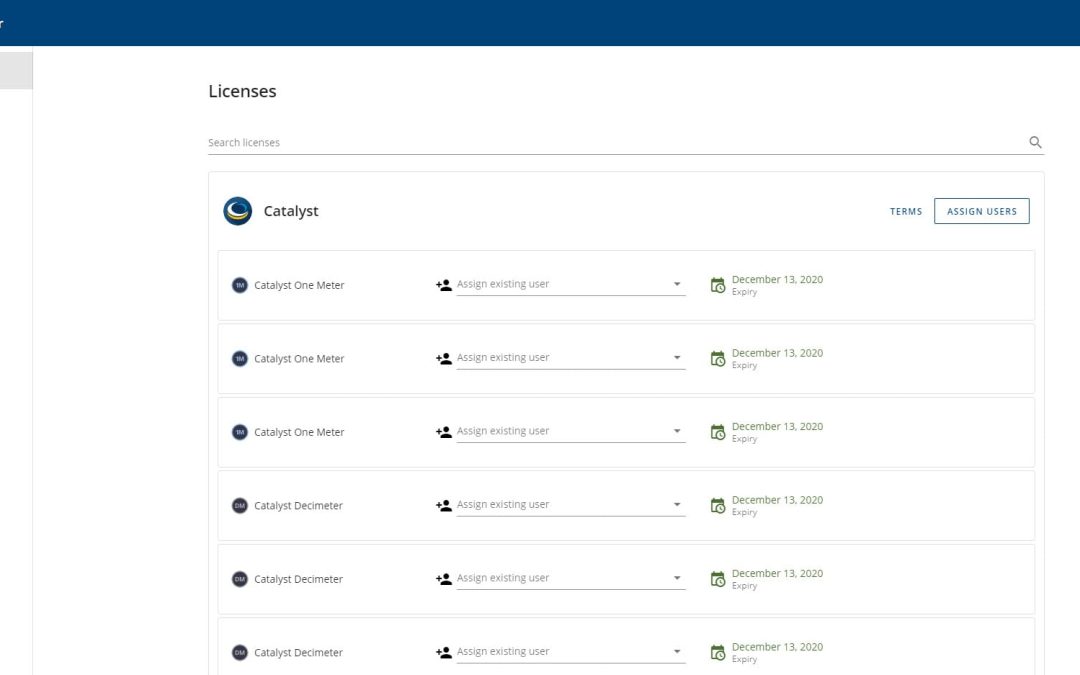Click the Catalyst product logo
The height and width of the screenshot is (675, 1080).
[x=238, y=211]
